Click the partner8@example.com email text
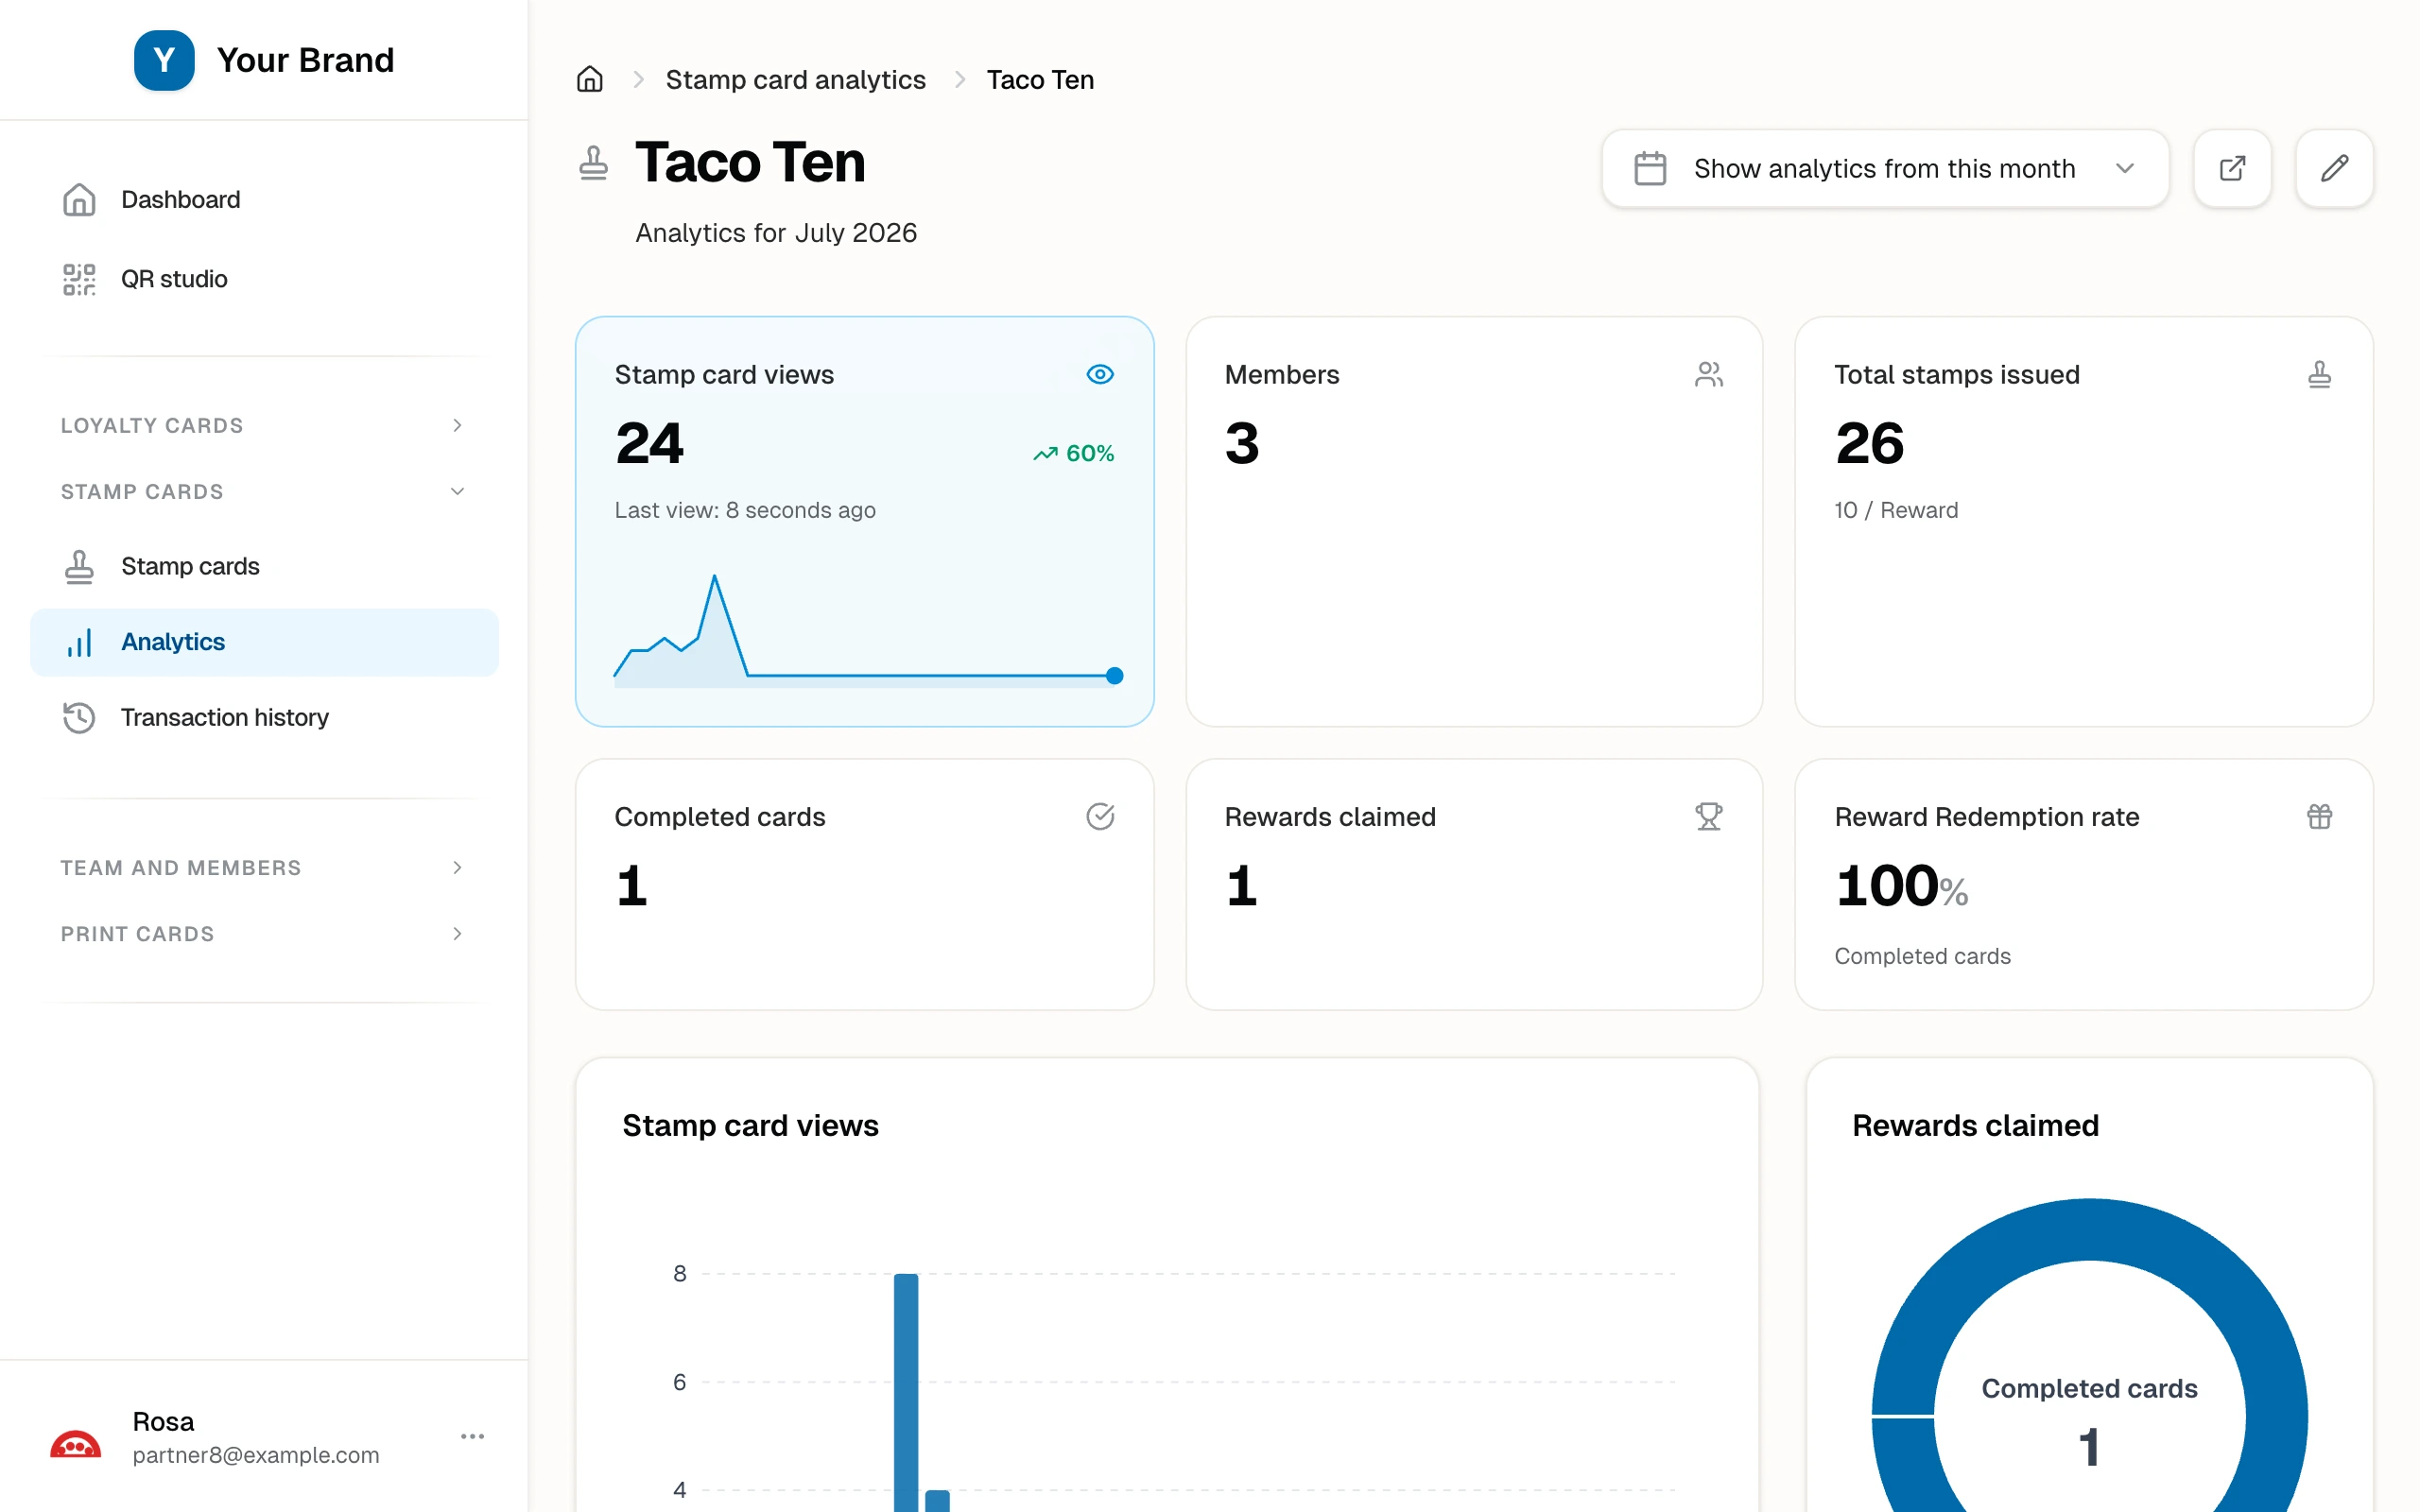2420x1512 pixels. click(256, 1455)
